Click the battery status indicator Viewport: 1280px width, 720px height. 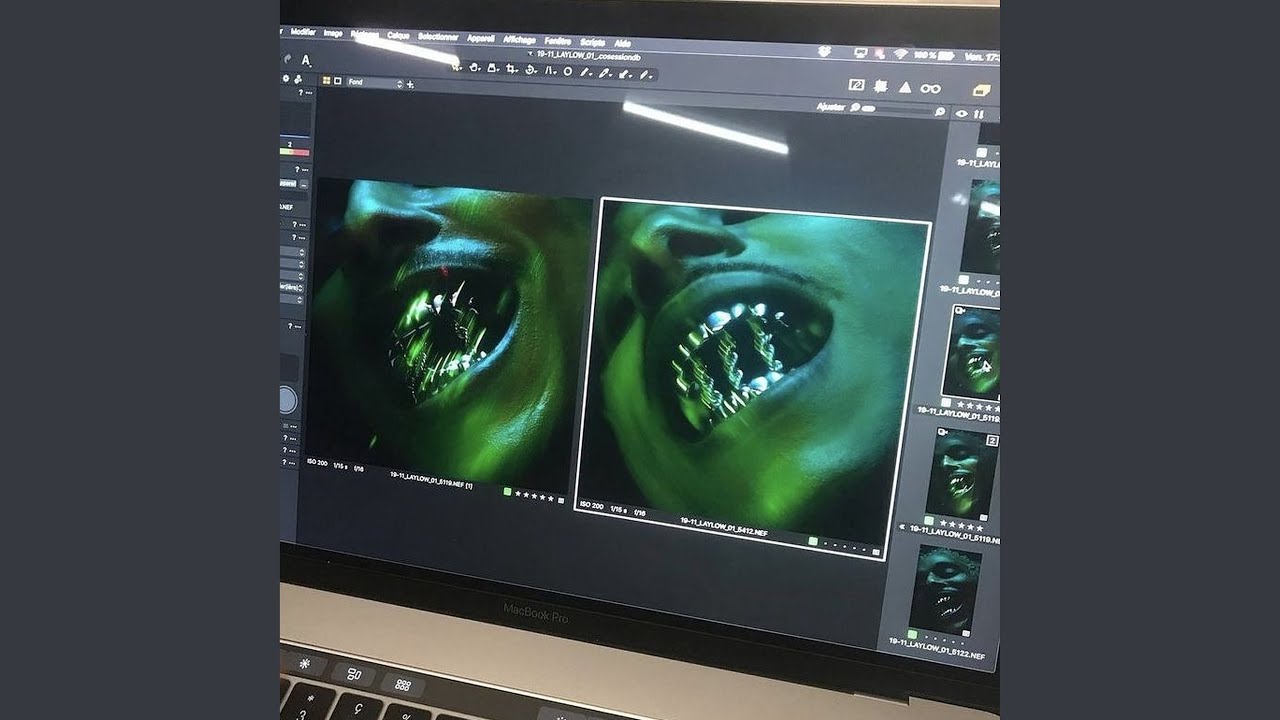934,55
